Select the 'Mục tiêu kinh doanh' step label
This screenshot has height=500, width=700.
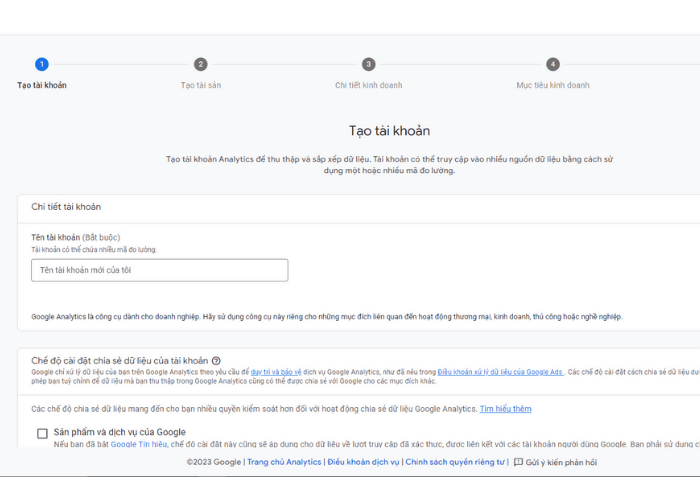[x=553, y=85]
